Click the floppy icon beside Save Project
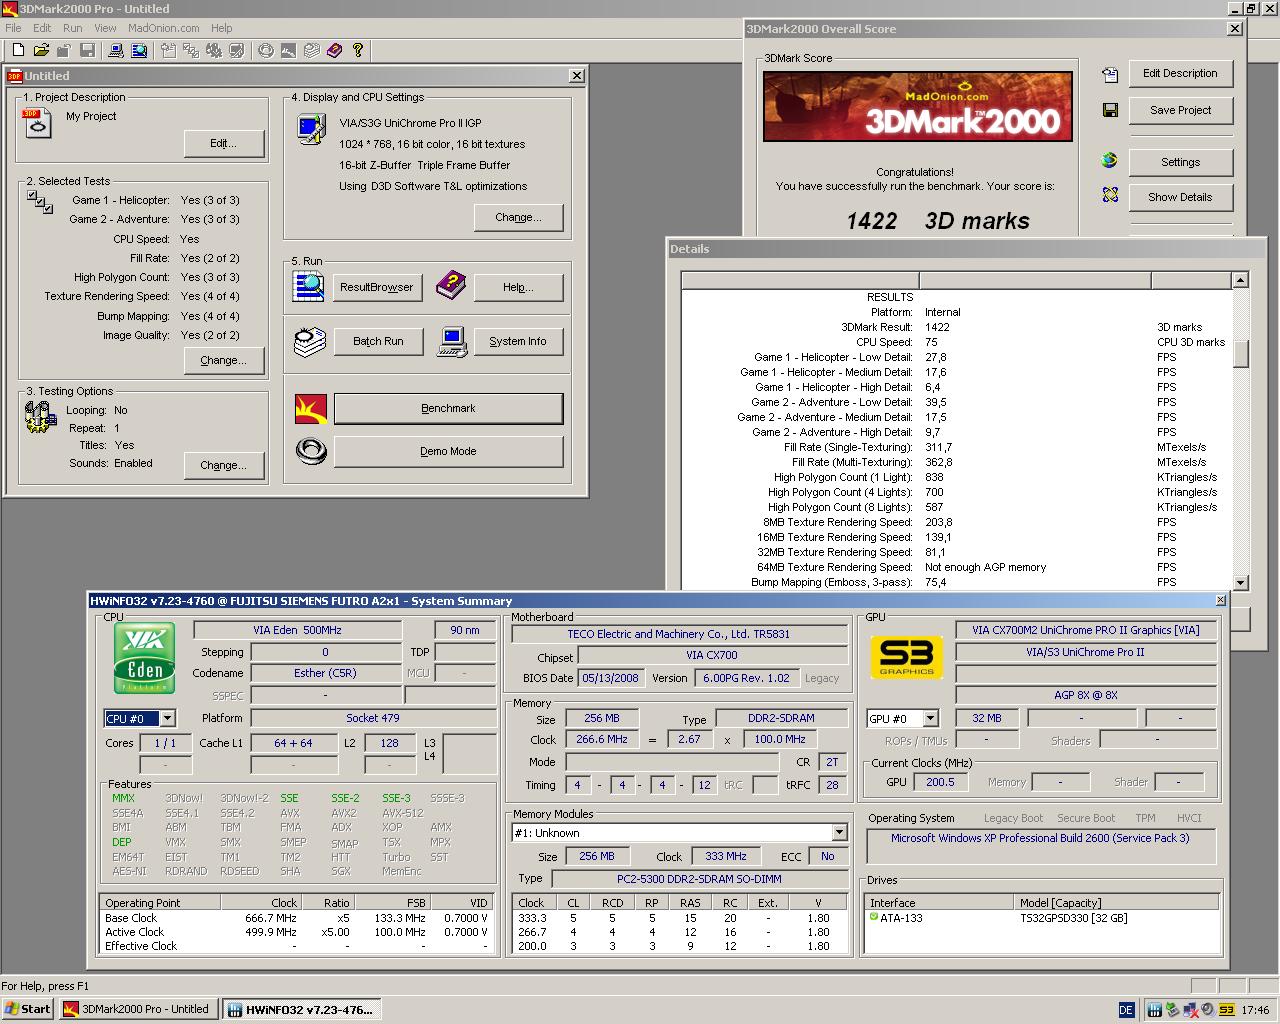This screenshot has width=1280, height=1024. pyautogui.click(x=1110, y=110)
